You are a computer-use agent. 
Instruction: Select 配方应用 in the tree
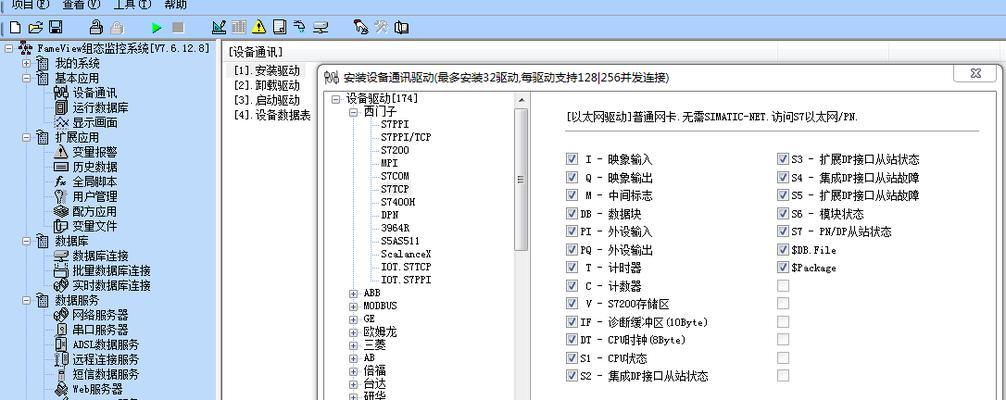click(94, 211)
